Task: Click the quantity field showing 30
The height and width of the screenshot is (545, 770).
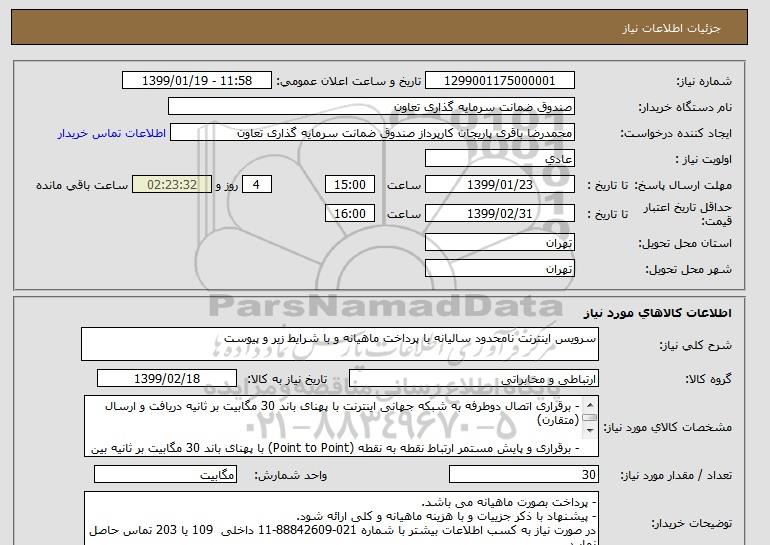Action: point(523,475)
